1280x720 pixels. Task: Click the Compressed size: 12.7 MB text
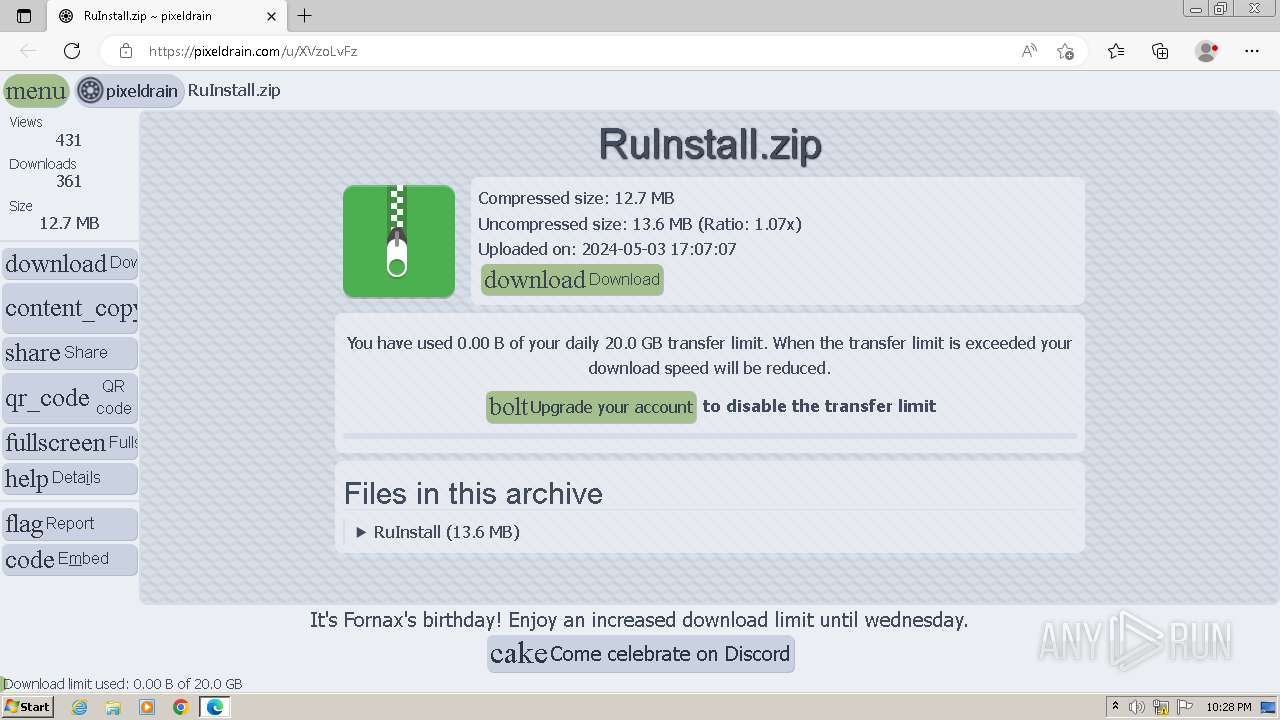(x=576, y=198)
